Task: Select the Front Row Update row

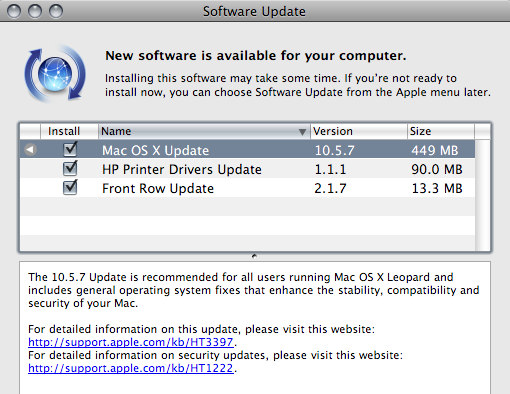Action: (248, 188)
